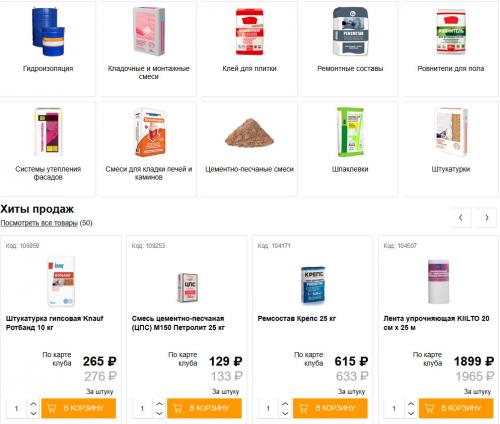Add ЦПС М150 Петролит to cart
This screenshot has height=424, width=500.
point(204,408)
